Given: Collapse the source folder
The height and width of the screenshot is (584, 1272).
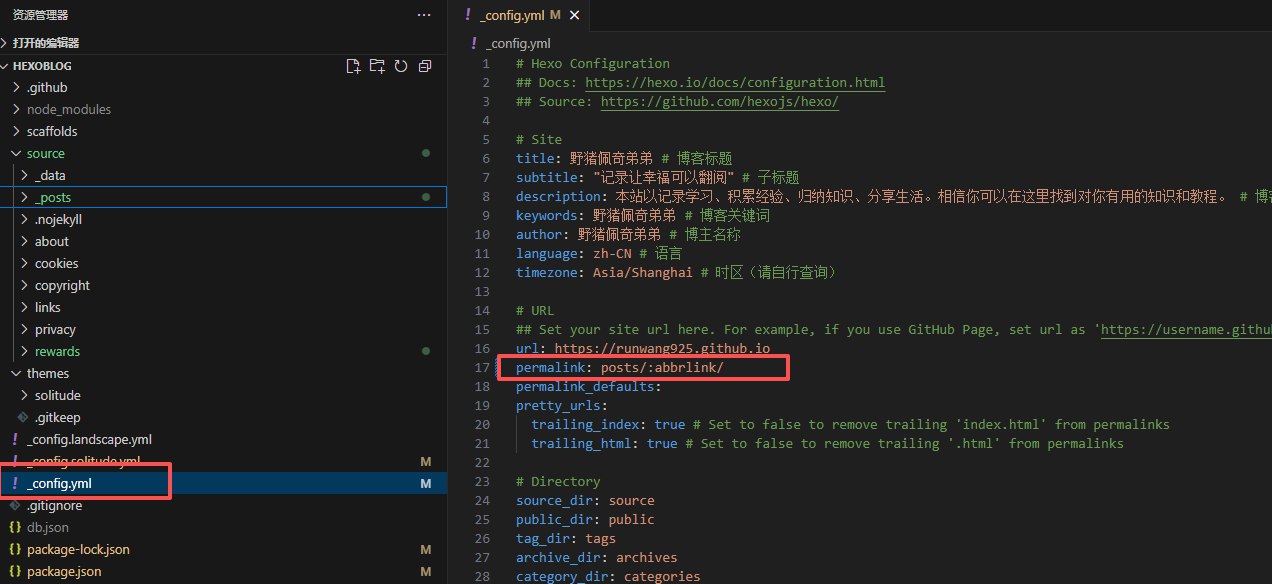Looking at the screenshot, I should pyautogui.click(x=16, y=153).
